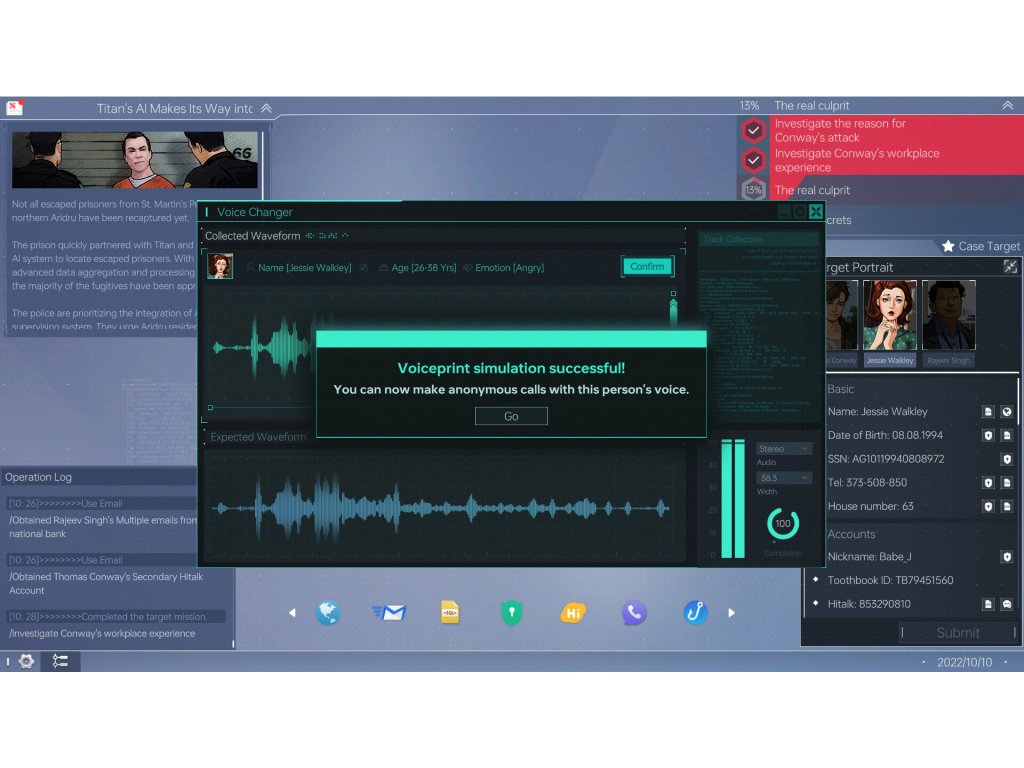Click the document icon in Tel row

click(x=1007, y=483)
